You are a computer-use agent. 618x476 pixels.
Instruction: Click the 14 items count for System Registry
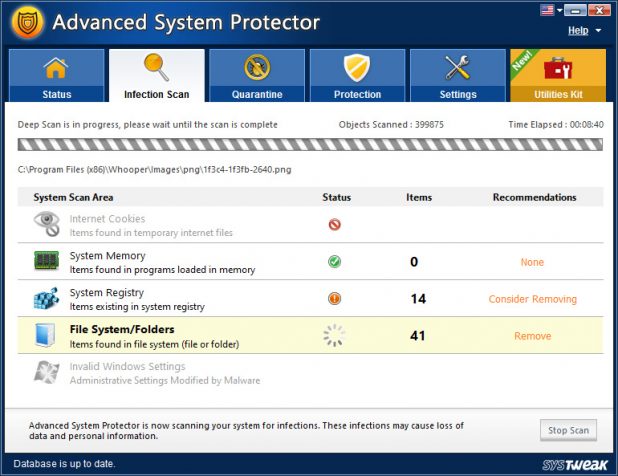(418, 299)
